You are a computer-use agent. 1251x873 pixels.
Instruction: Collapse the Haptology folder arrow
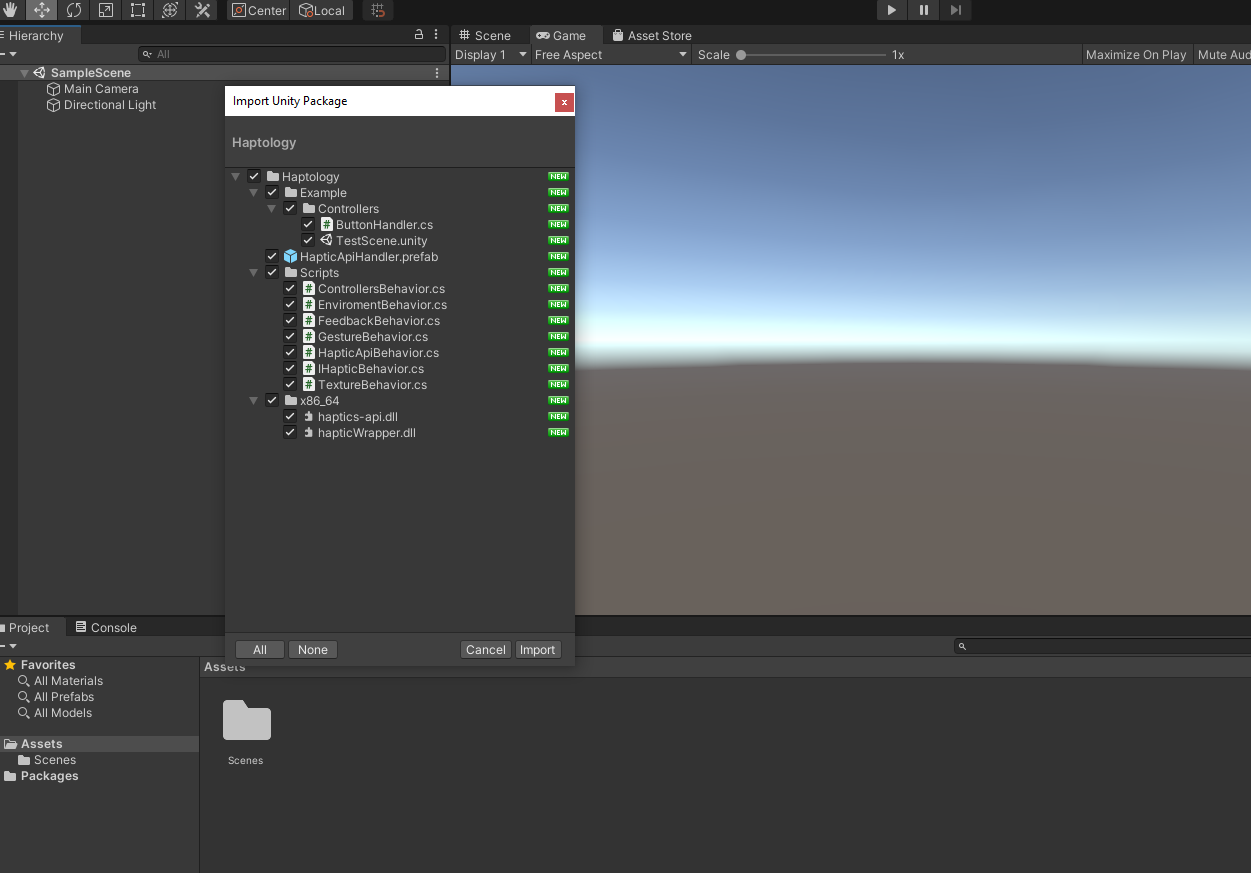236,177
